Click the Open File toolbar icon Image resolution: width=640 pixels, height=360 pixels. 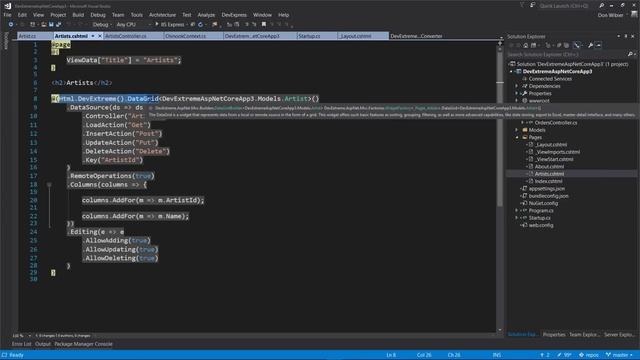pyautogui.click(x=44, y=24)
